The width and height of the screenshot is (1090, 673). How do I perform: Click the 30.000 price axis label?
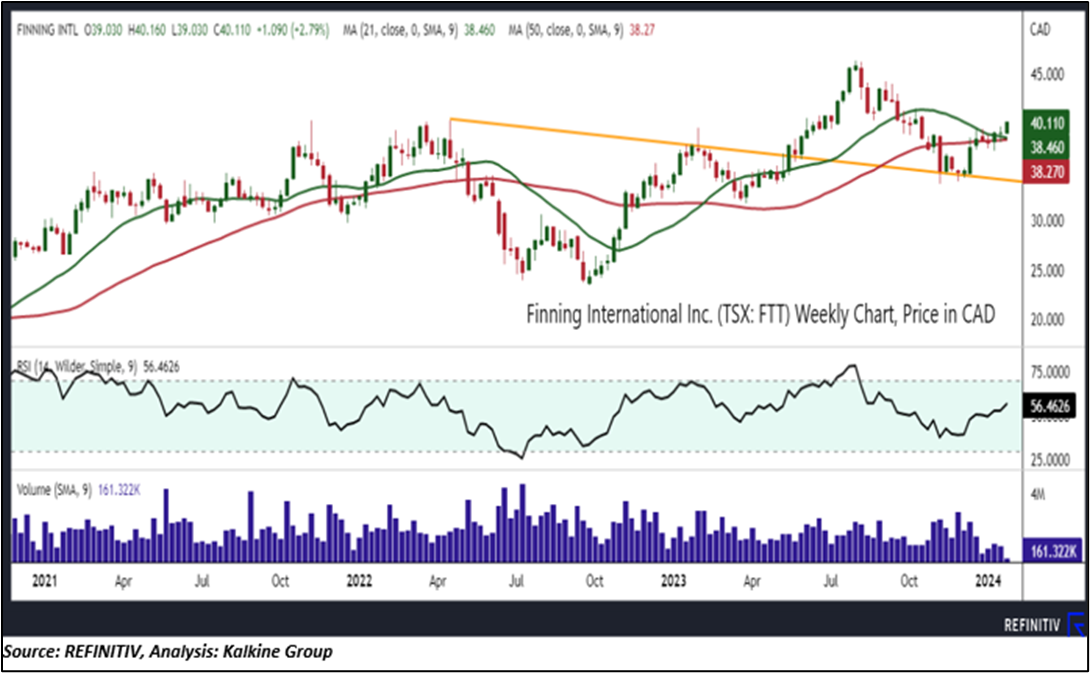[x=1047, y=221]
